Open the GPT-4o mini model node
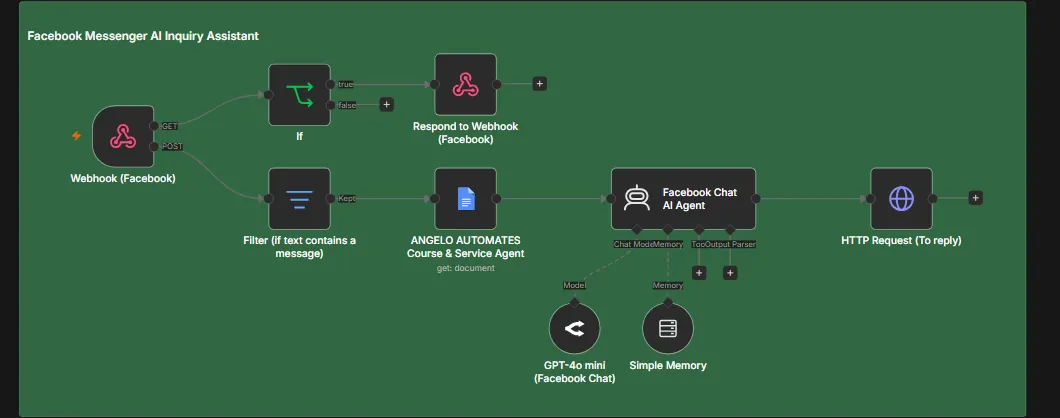The width and height of the screenshot is (1060, 418). pos(575,329)
